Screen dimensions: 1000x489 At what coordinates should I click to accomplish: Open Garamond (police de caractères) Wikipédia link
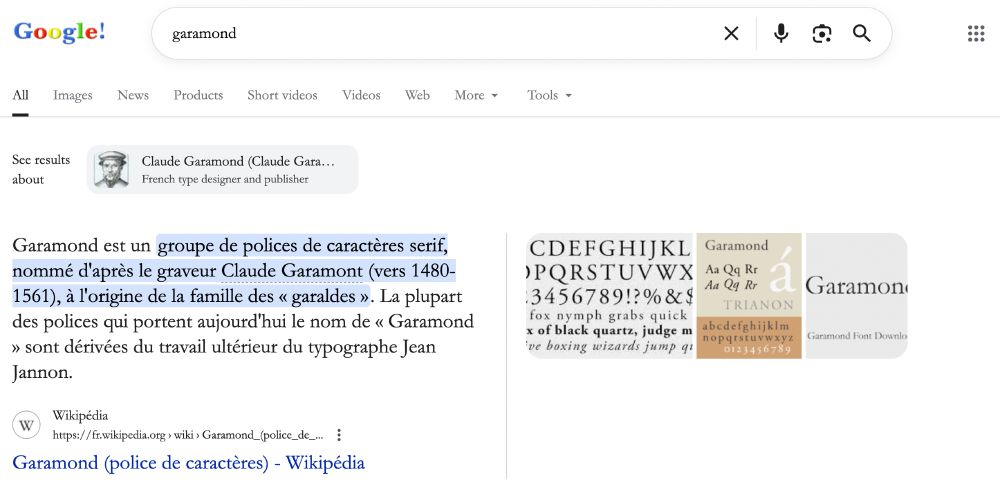pos(189,463)
